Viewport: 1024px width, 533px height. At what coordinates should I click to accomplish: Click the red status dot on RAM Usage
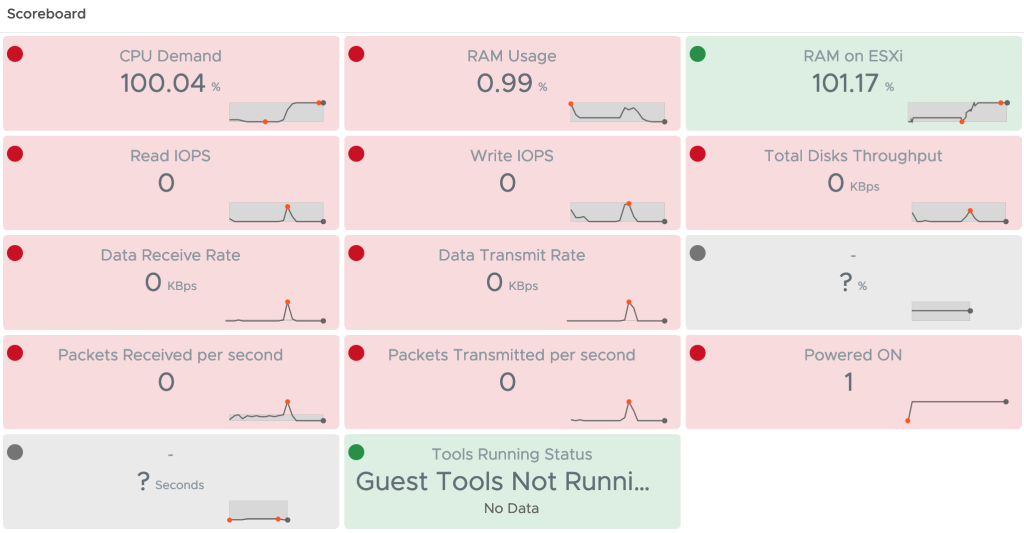[356, 54]
